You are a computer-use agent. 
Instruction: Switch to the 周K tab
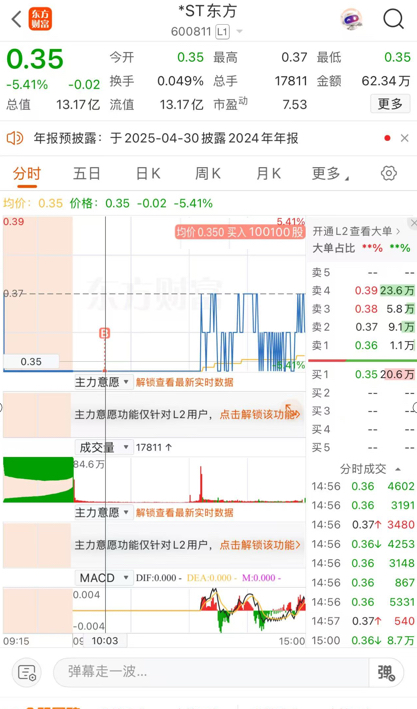coord(208,174)
